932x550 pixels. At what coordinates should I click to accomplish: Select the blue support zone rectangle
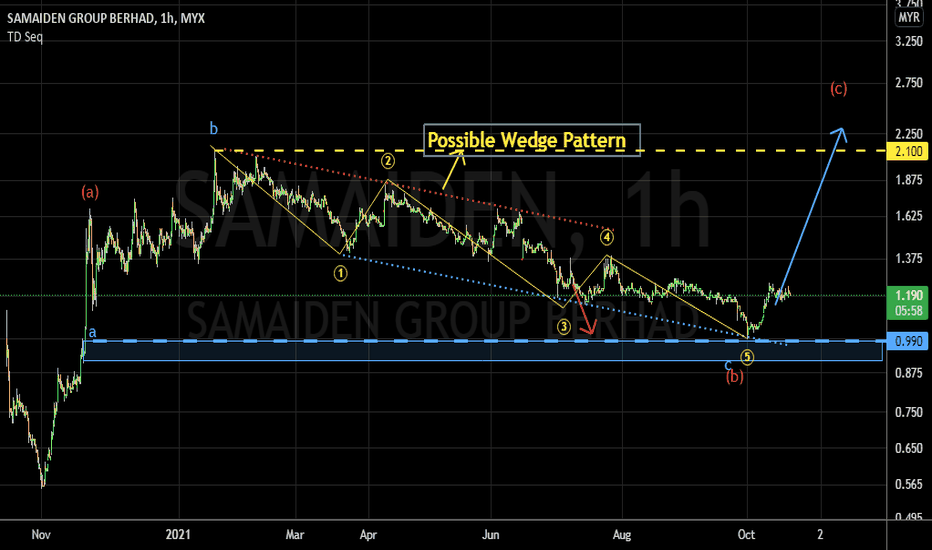click(x=483, y=351)
